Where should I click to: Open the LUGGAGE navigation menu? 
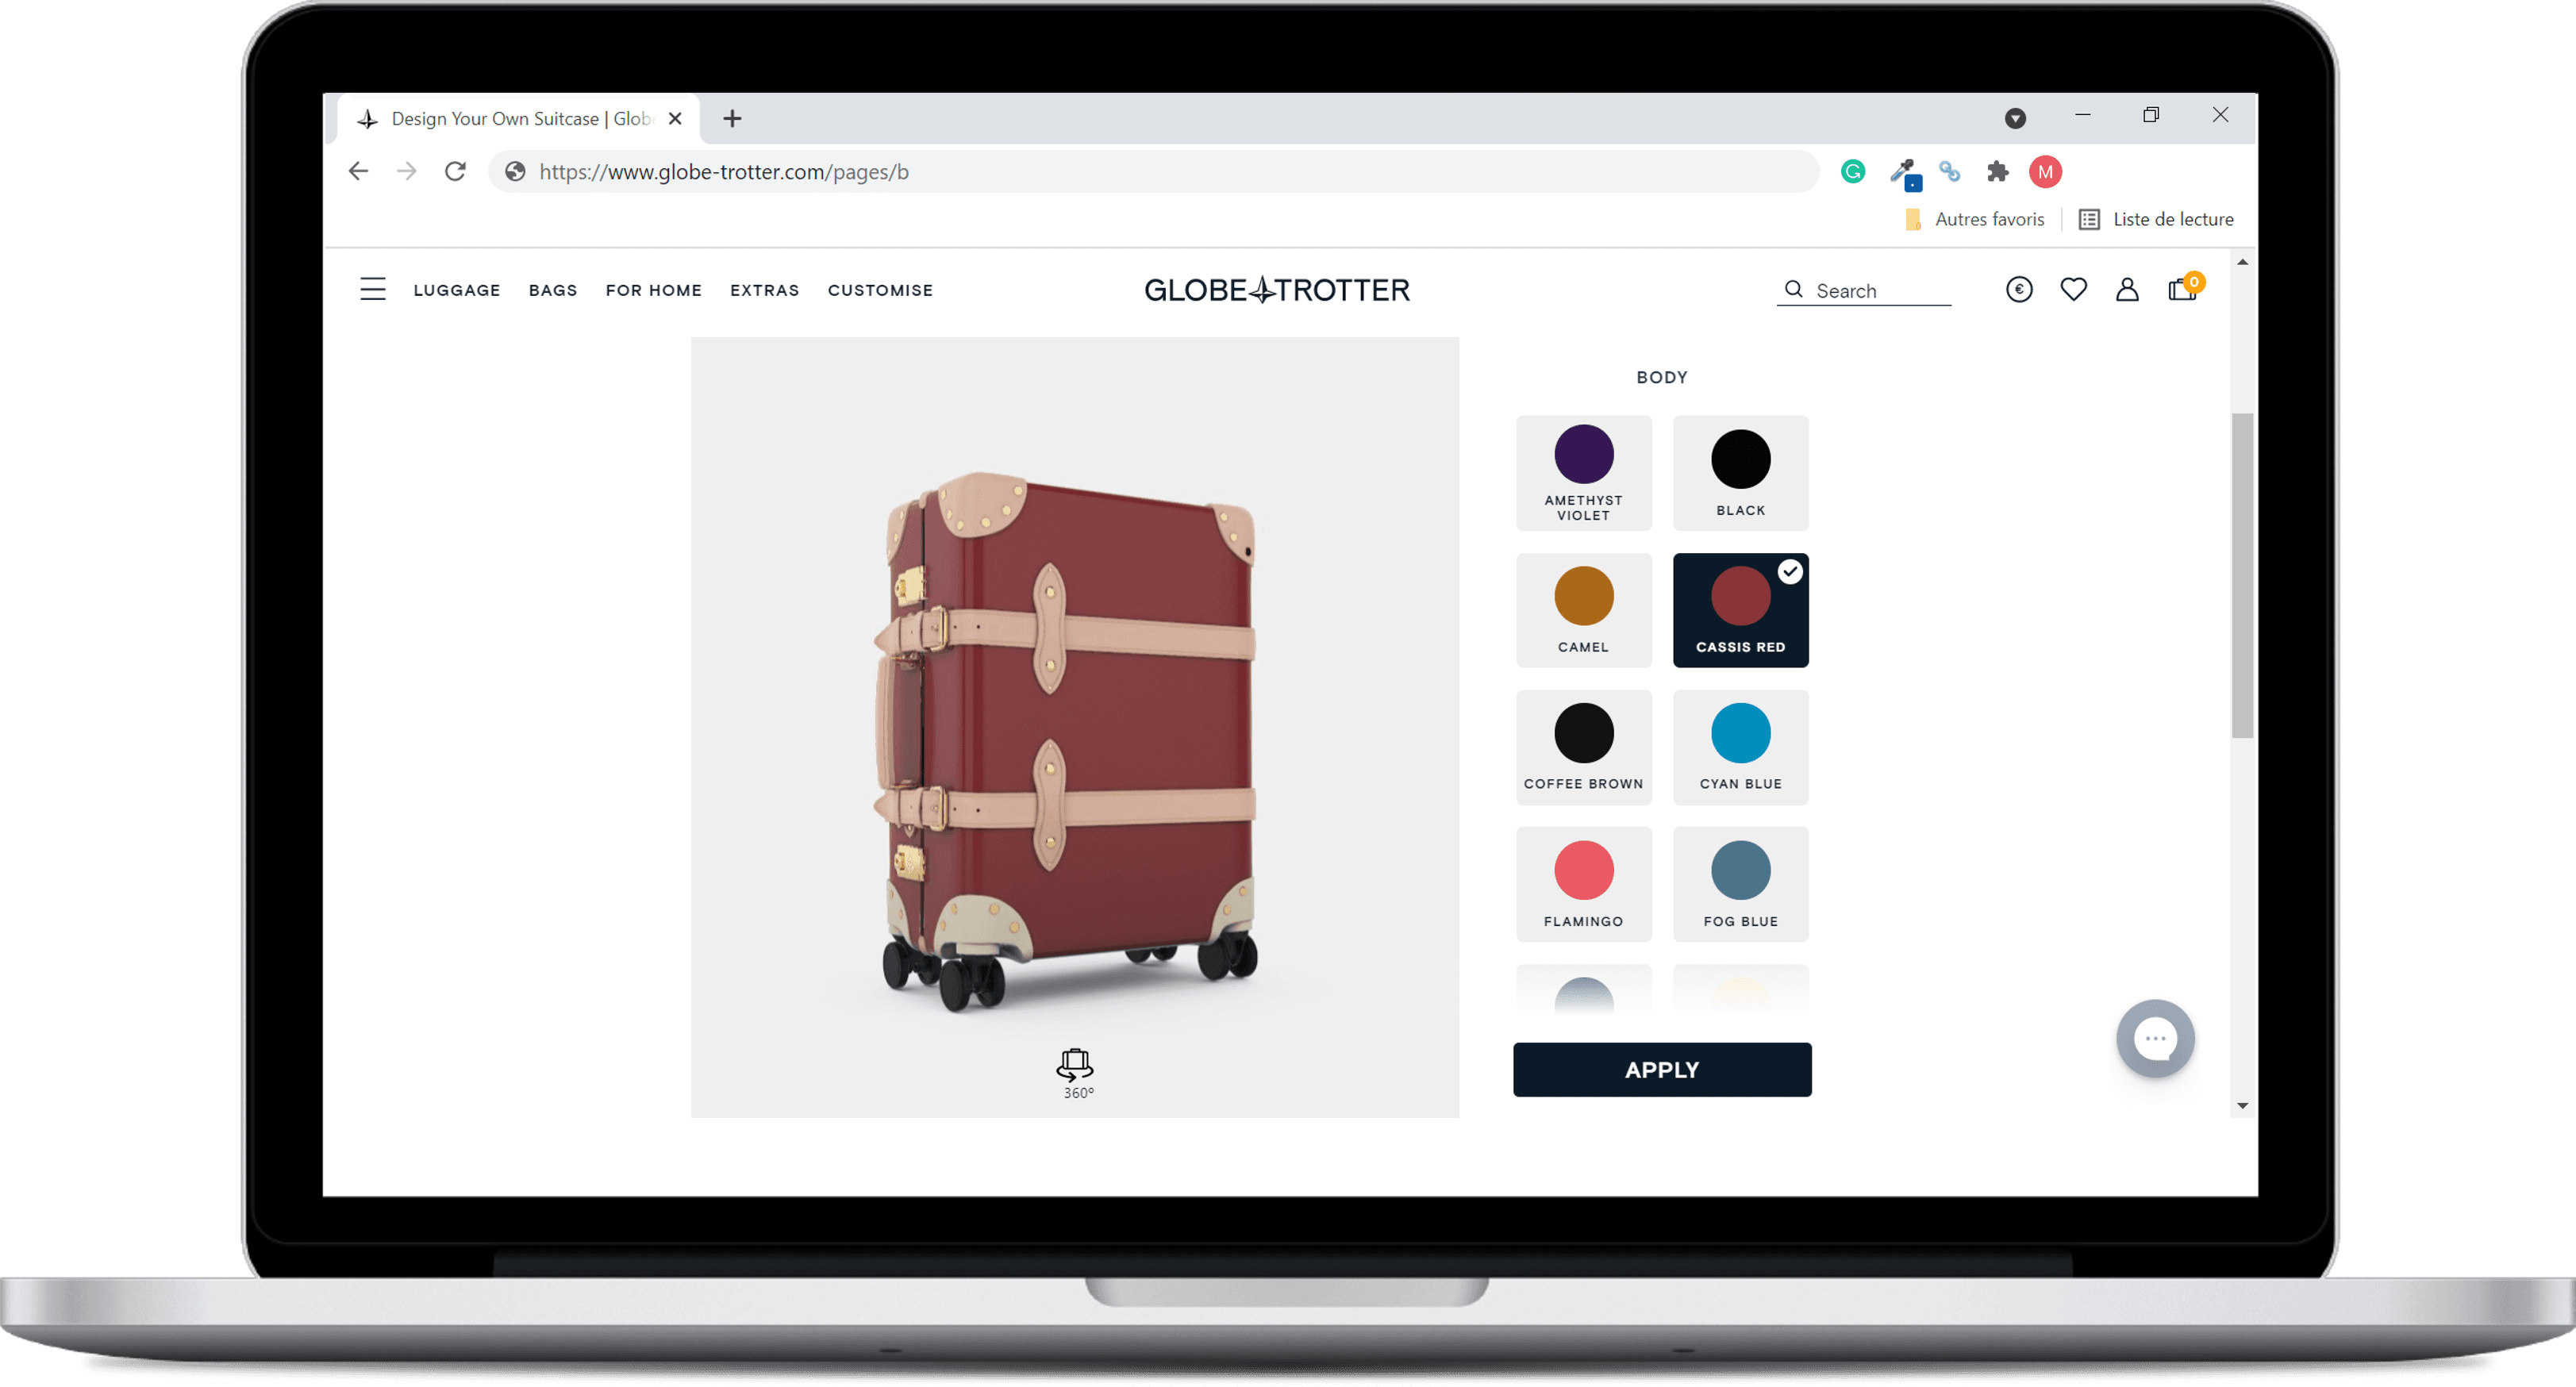pos(456,290)
